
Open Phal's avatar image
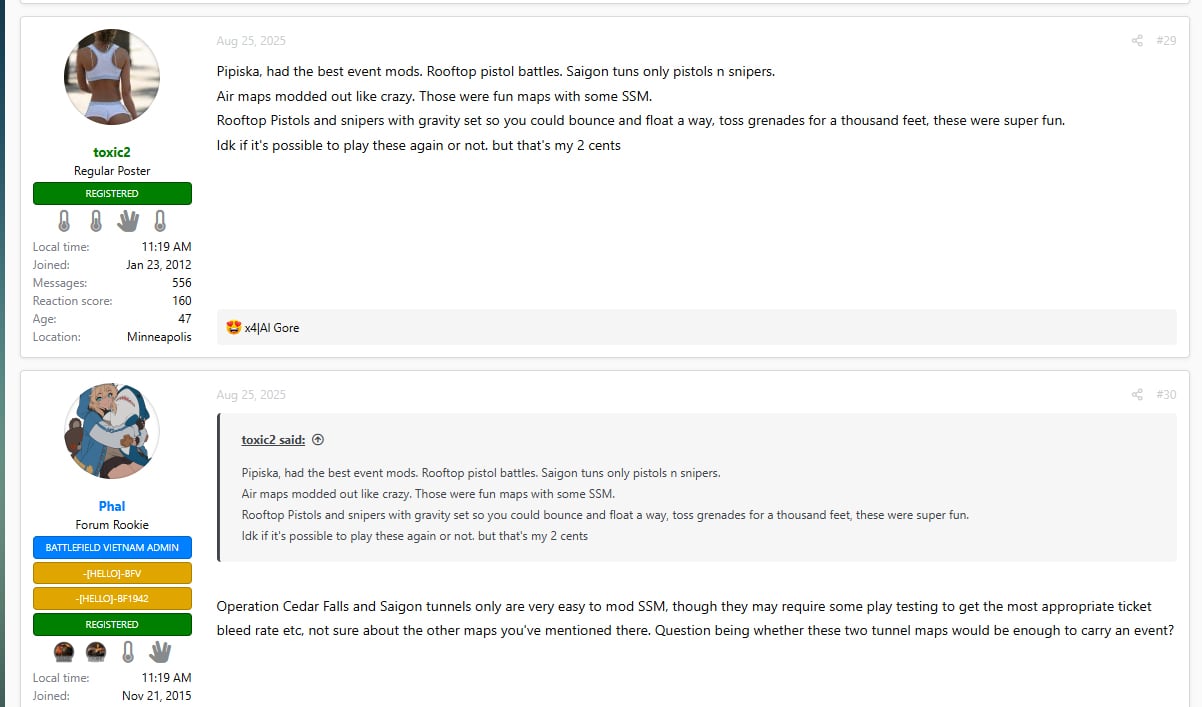click(x=112, y=431)
